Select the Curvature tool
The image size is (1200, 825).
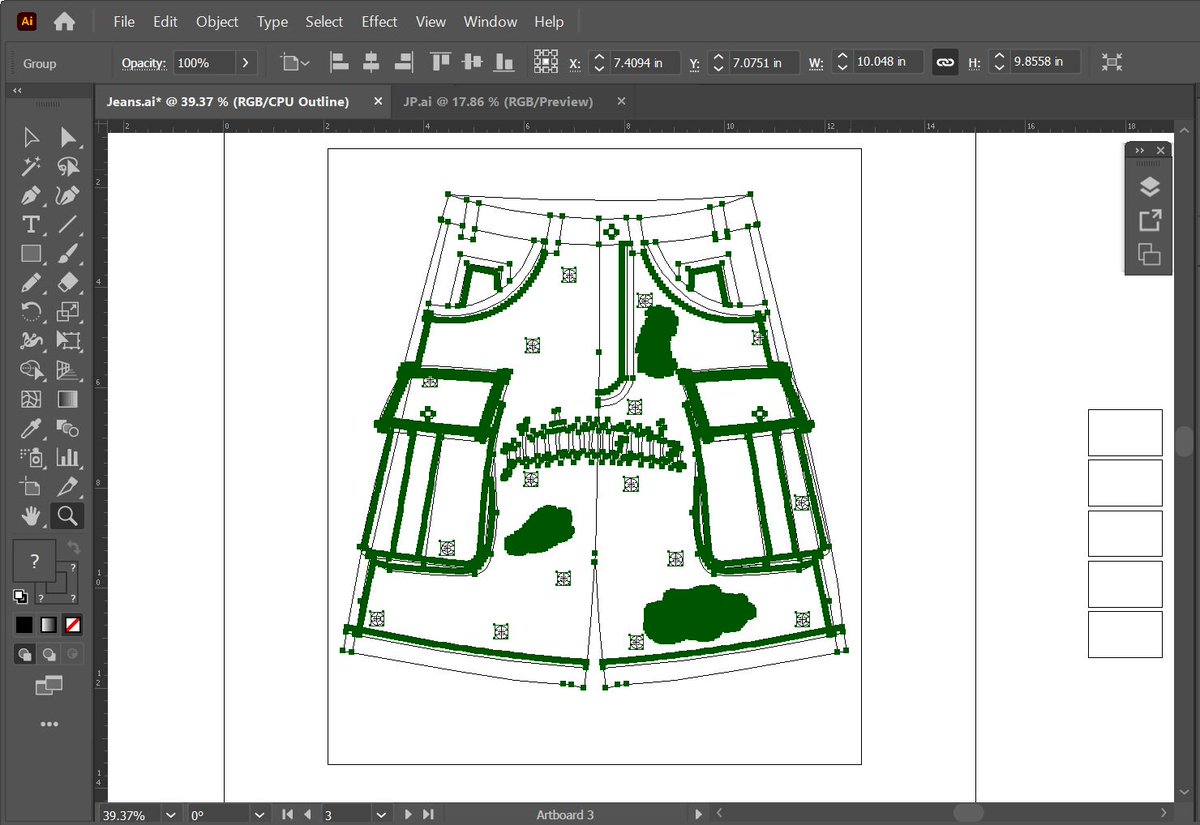pyautogui.click(x=68, y=195)
